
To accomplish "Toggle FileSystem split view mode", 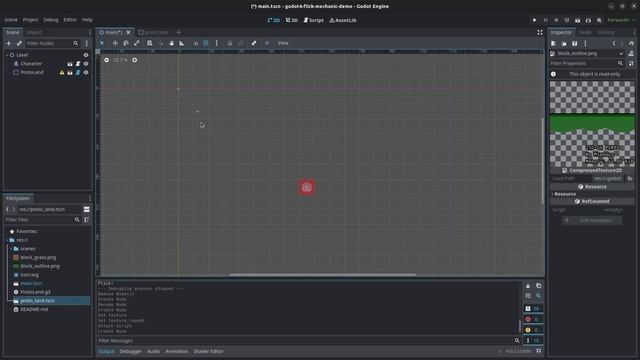I will tap(87, 209).
